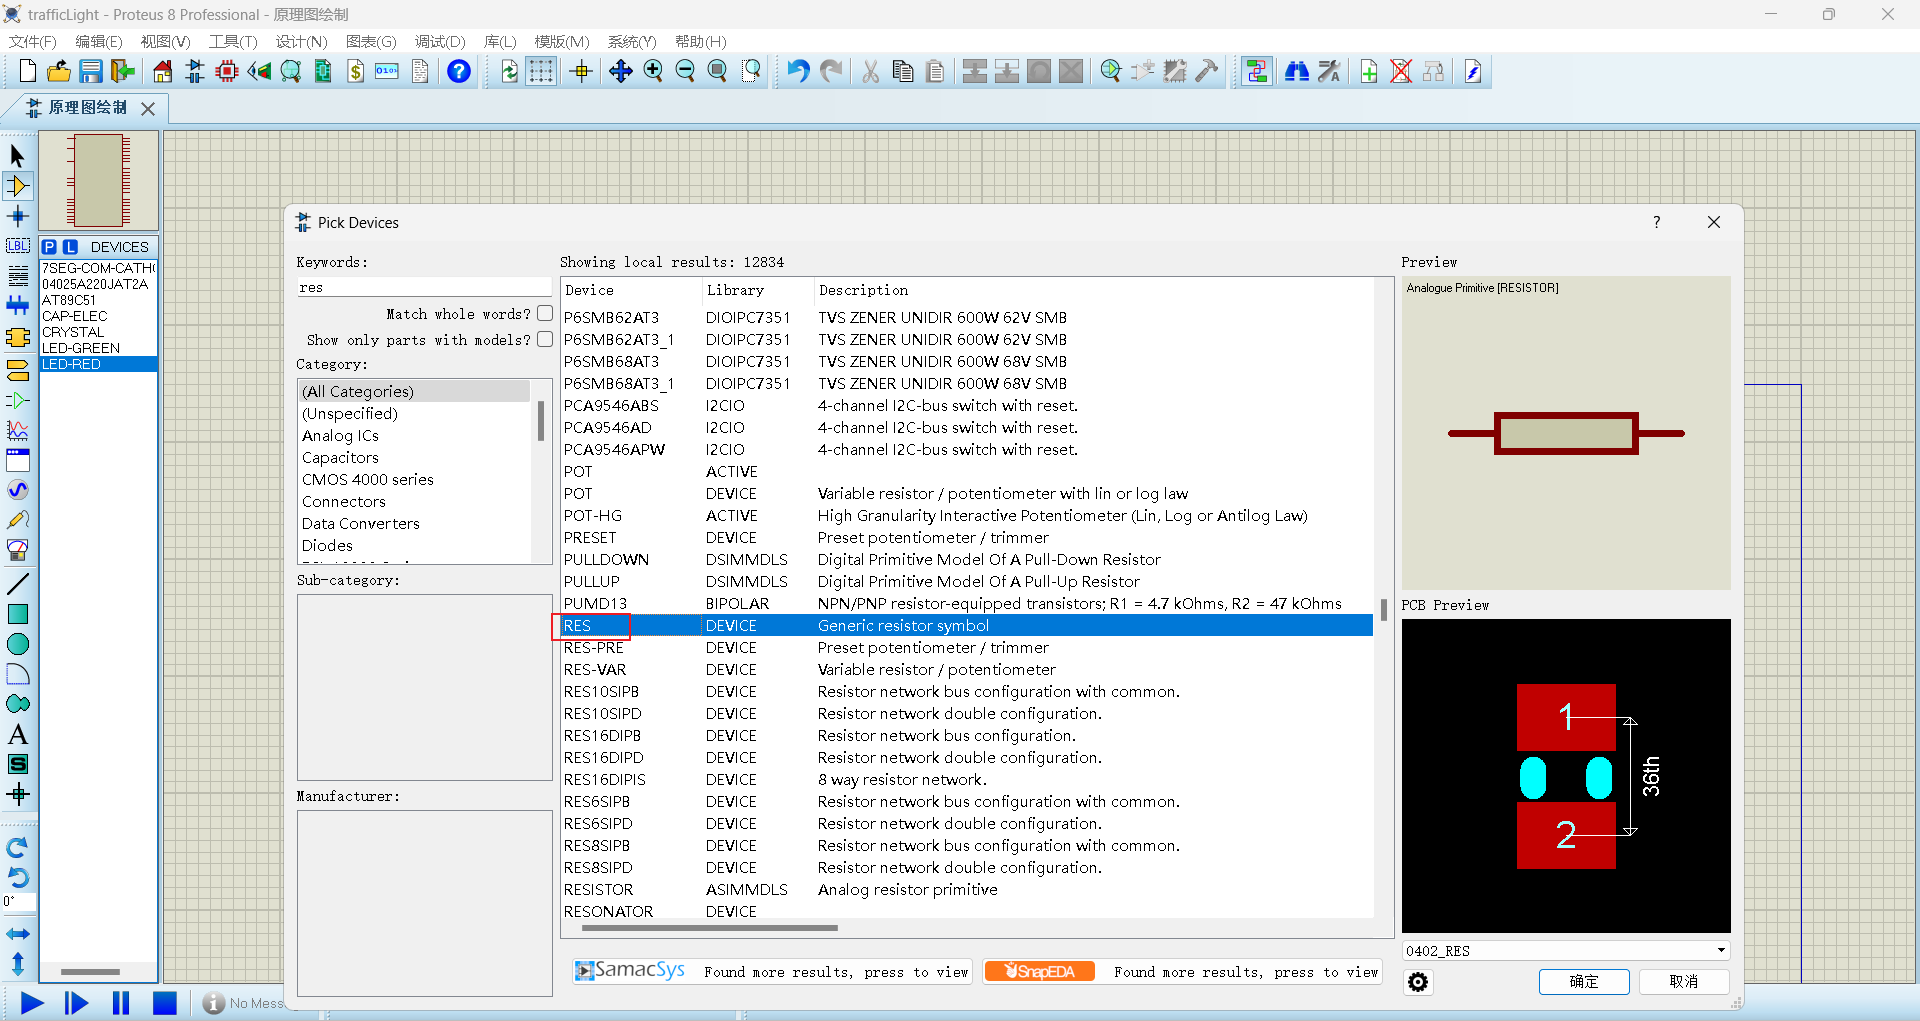Start simulation with the play button
Image resolution: width=1920 pixels, height=1021 pixels.
[32, 1003]
